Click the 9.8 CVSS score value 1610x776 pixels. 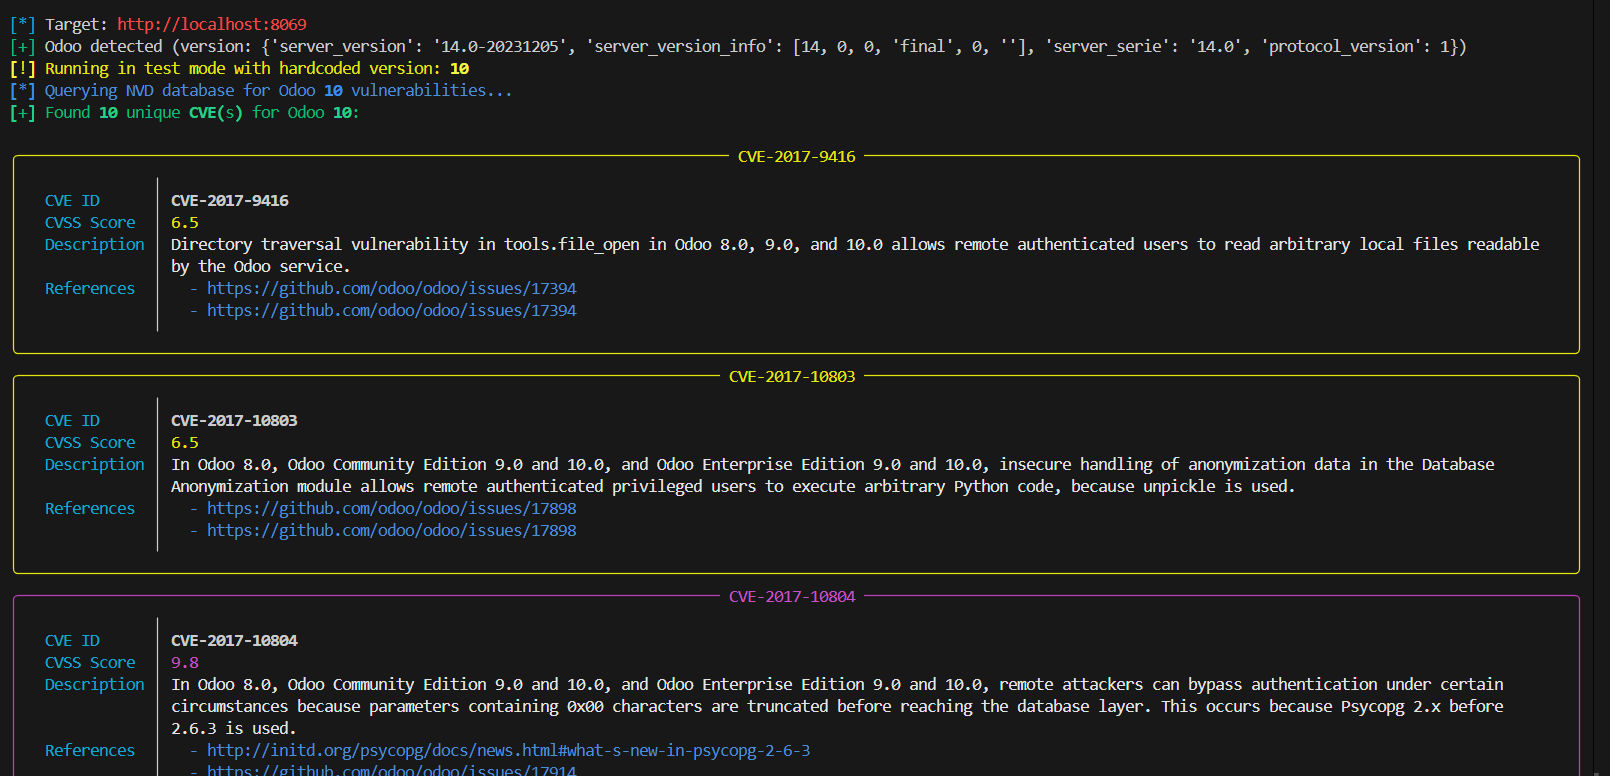point(185,662)
